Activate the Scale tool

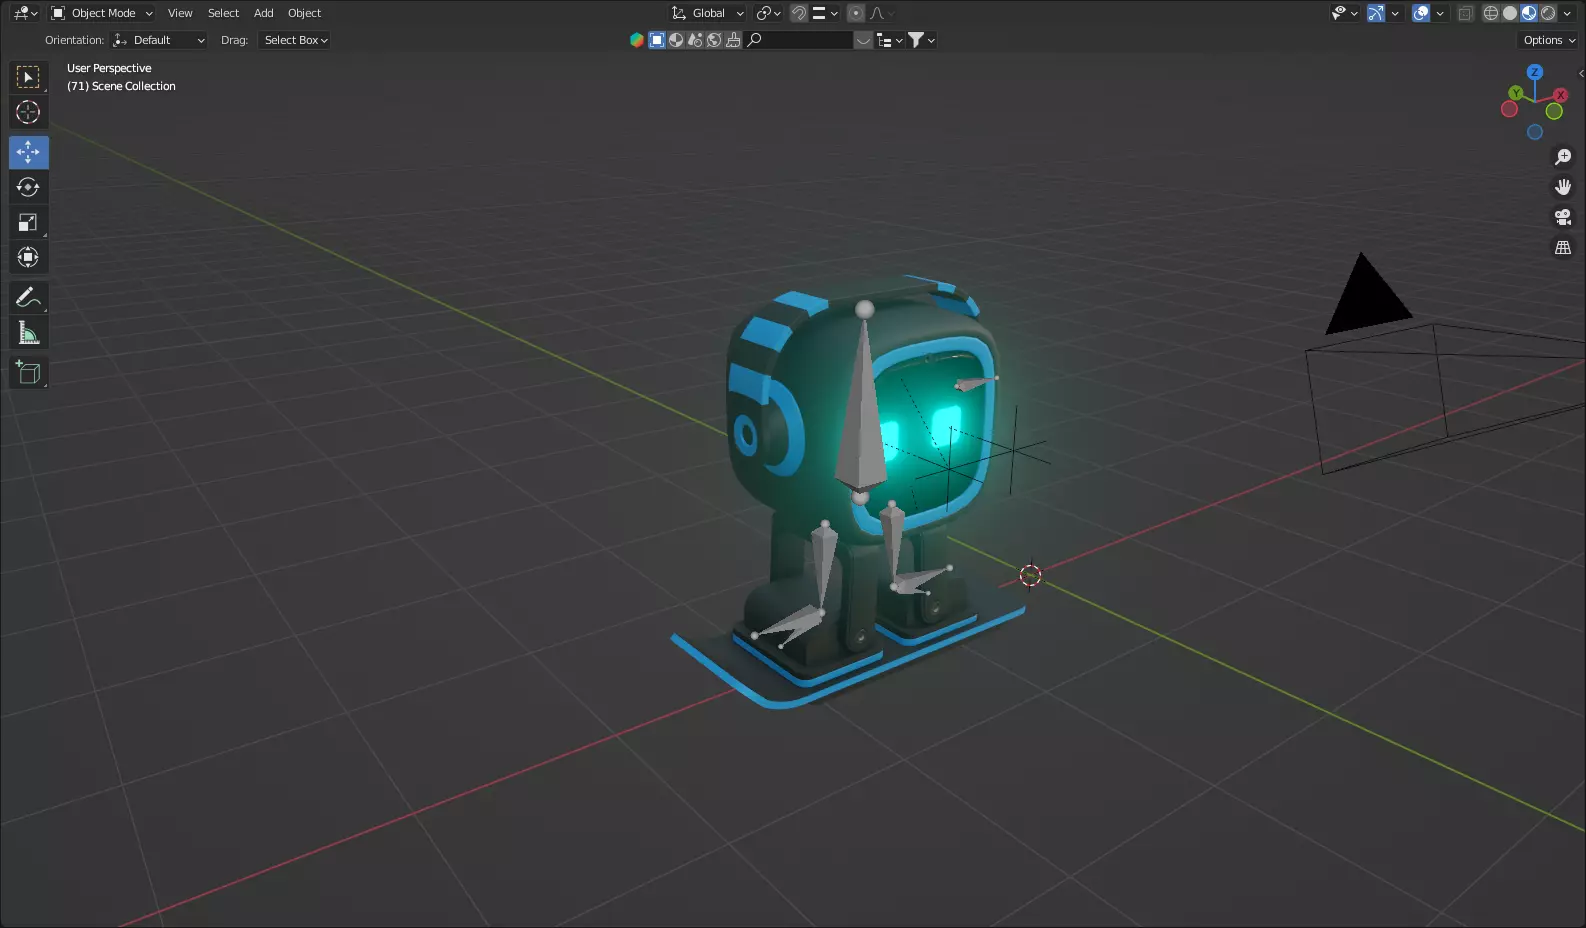(28, 222)
